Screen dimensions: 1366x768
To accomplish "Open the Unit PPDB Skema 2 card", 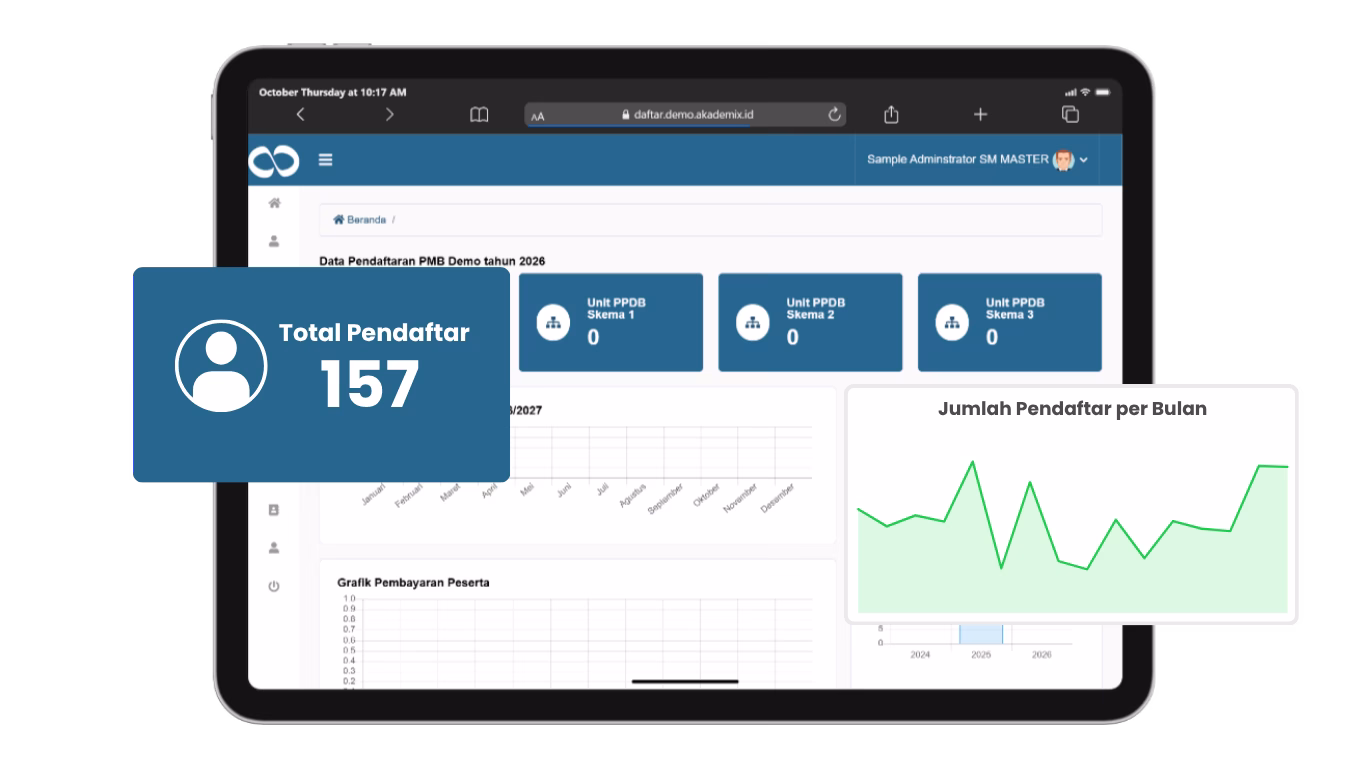I will click(x=810, y=322).
